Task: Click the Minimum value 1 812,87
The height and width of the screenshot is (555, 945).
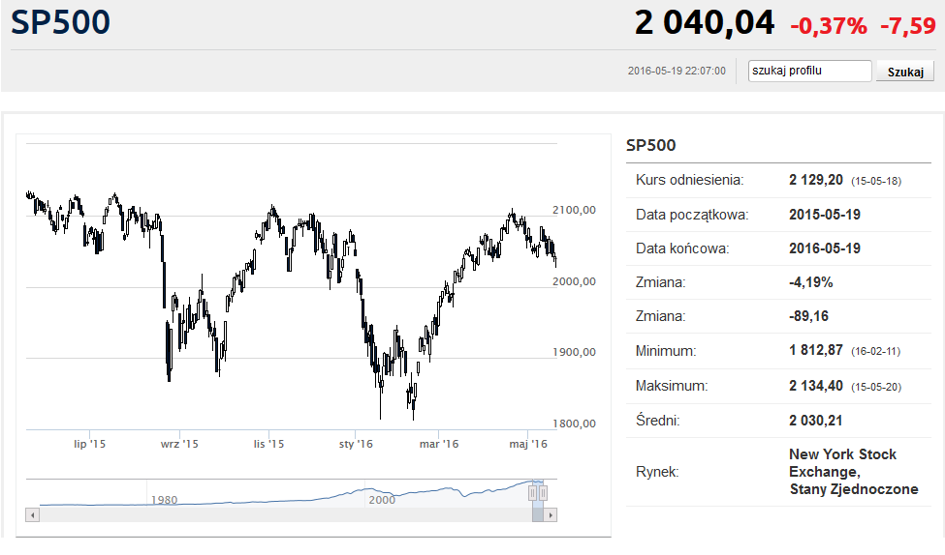Action: pos(816,351)
